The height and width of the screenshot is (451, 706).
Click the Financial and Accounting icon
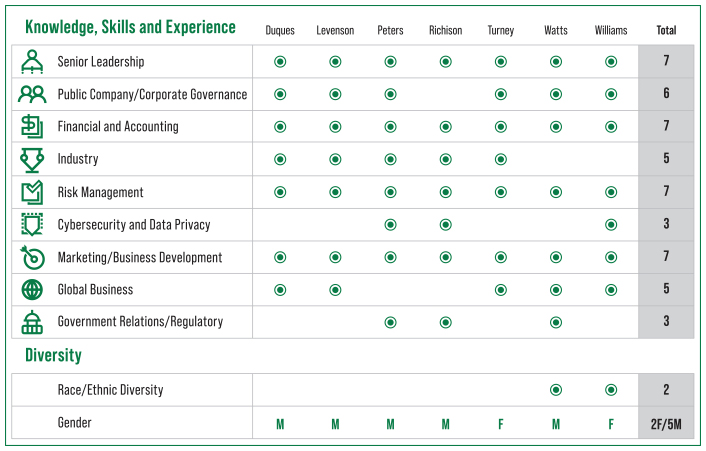tap(32, 127)
